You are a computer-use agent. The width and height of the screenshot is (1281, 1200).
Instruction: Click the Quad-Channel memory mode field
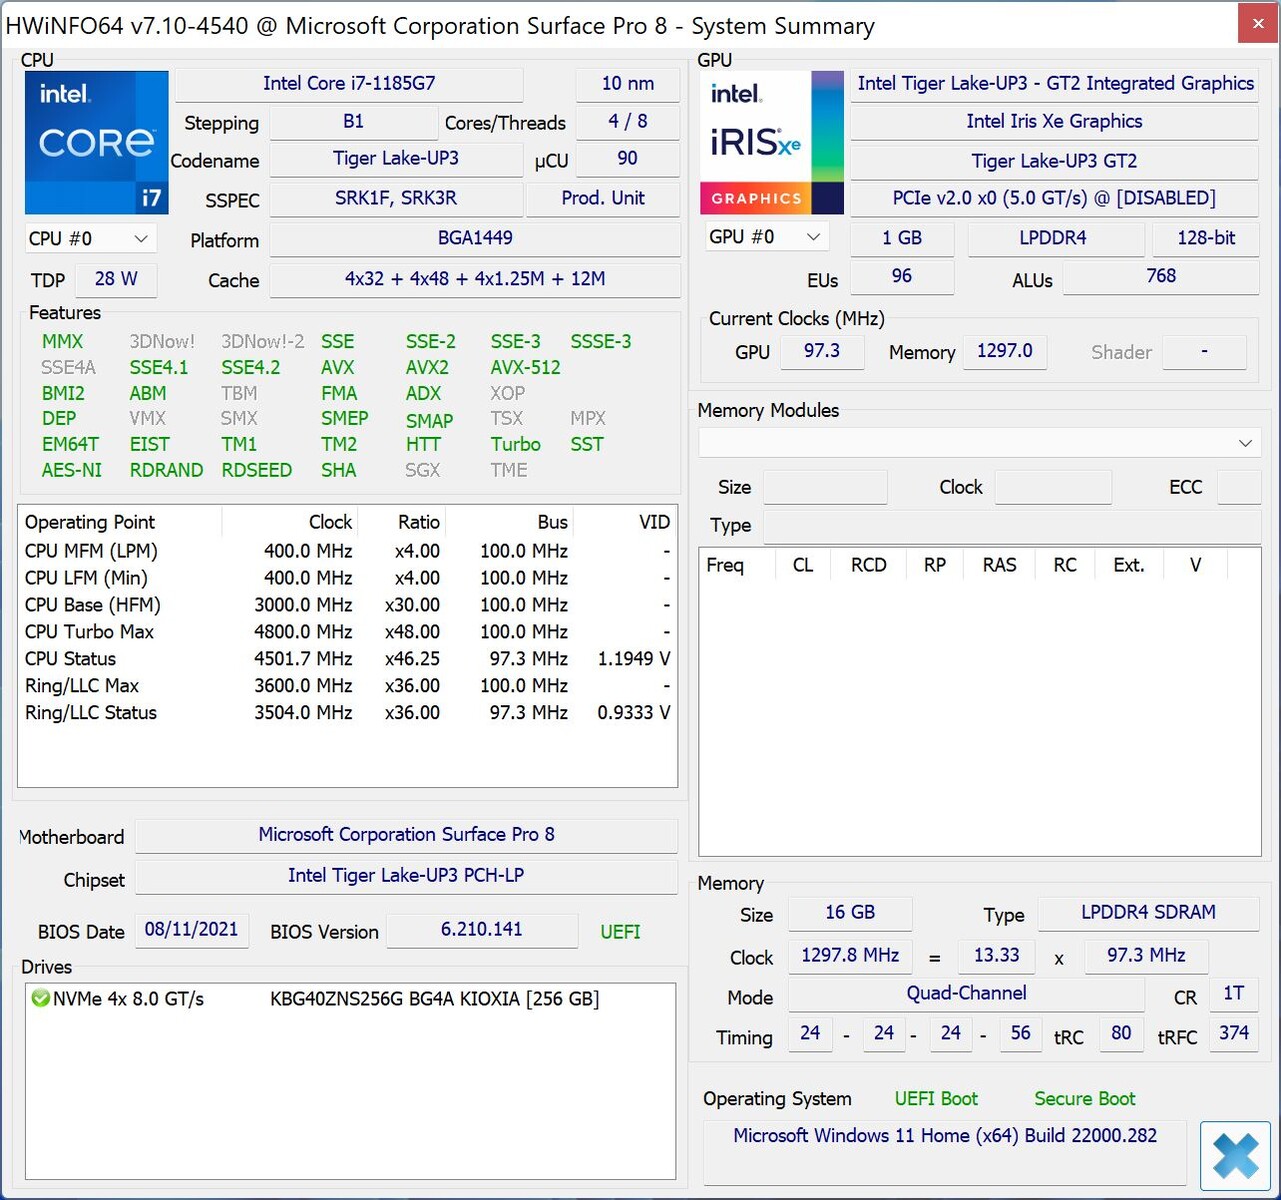tap(966, 993)
